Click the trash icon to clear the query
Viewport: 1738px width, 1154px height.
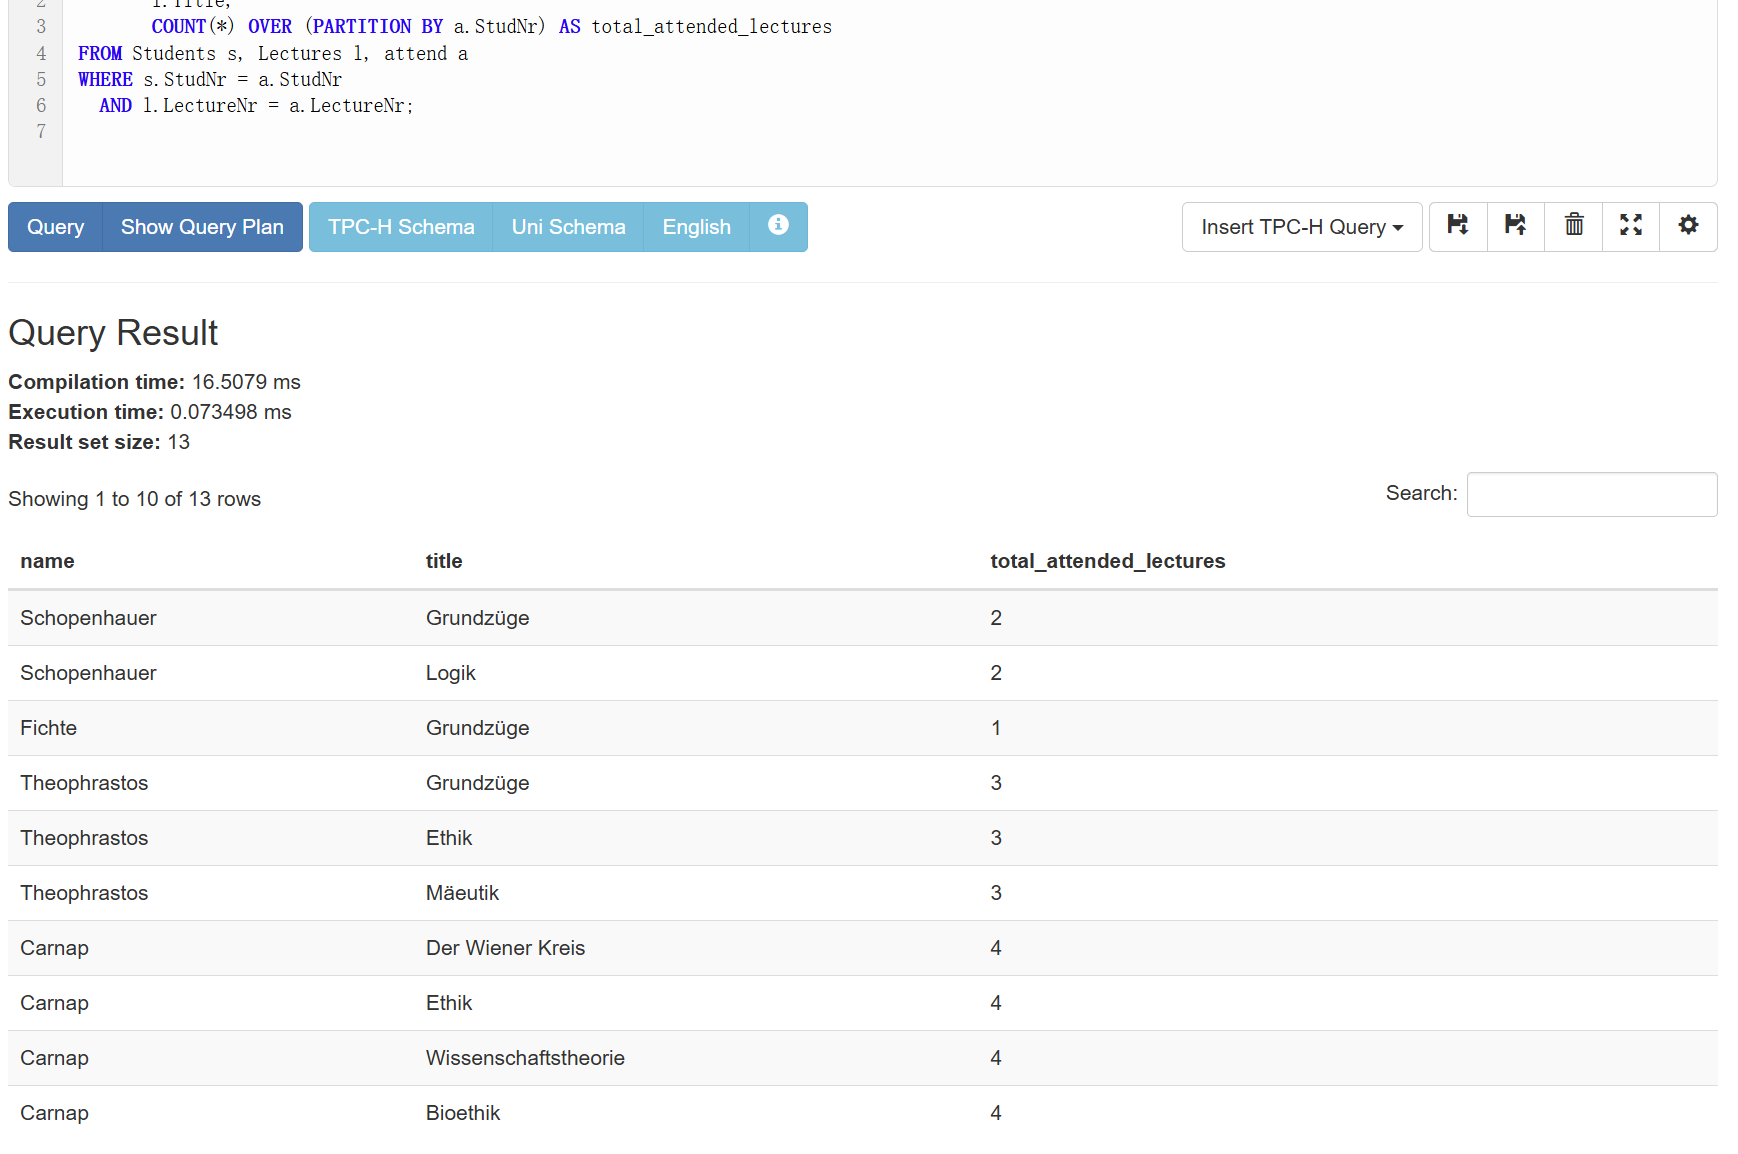(x=1574, y=226)
